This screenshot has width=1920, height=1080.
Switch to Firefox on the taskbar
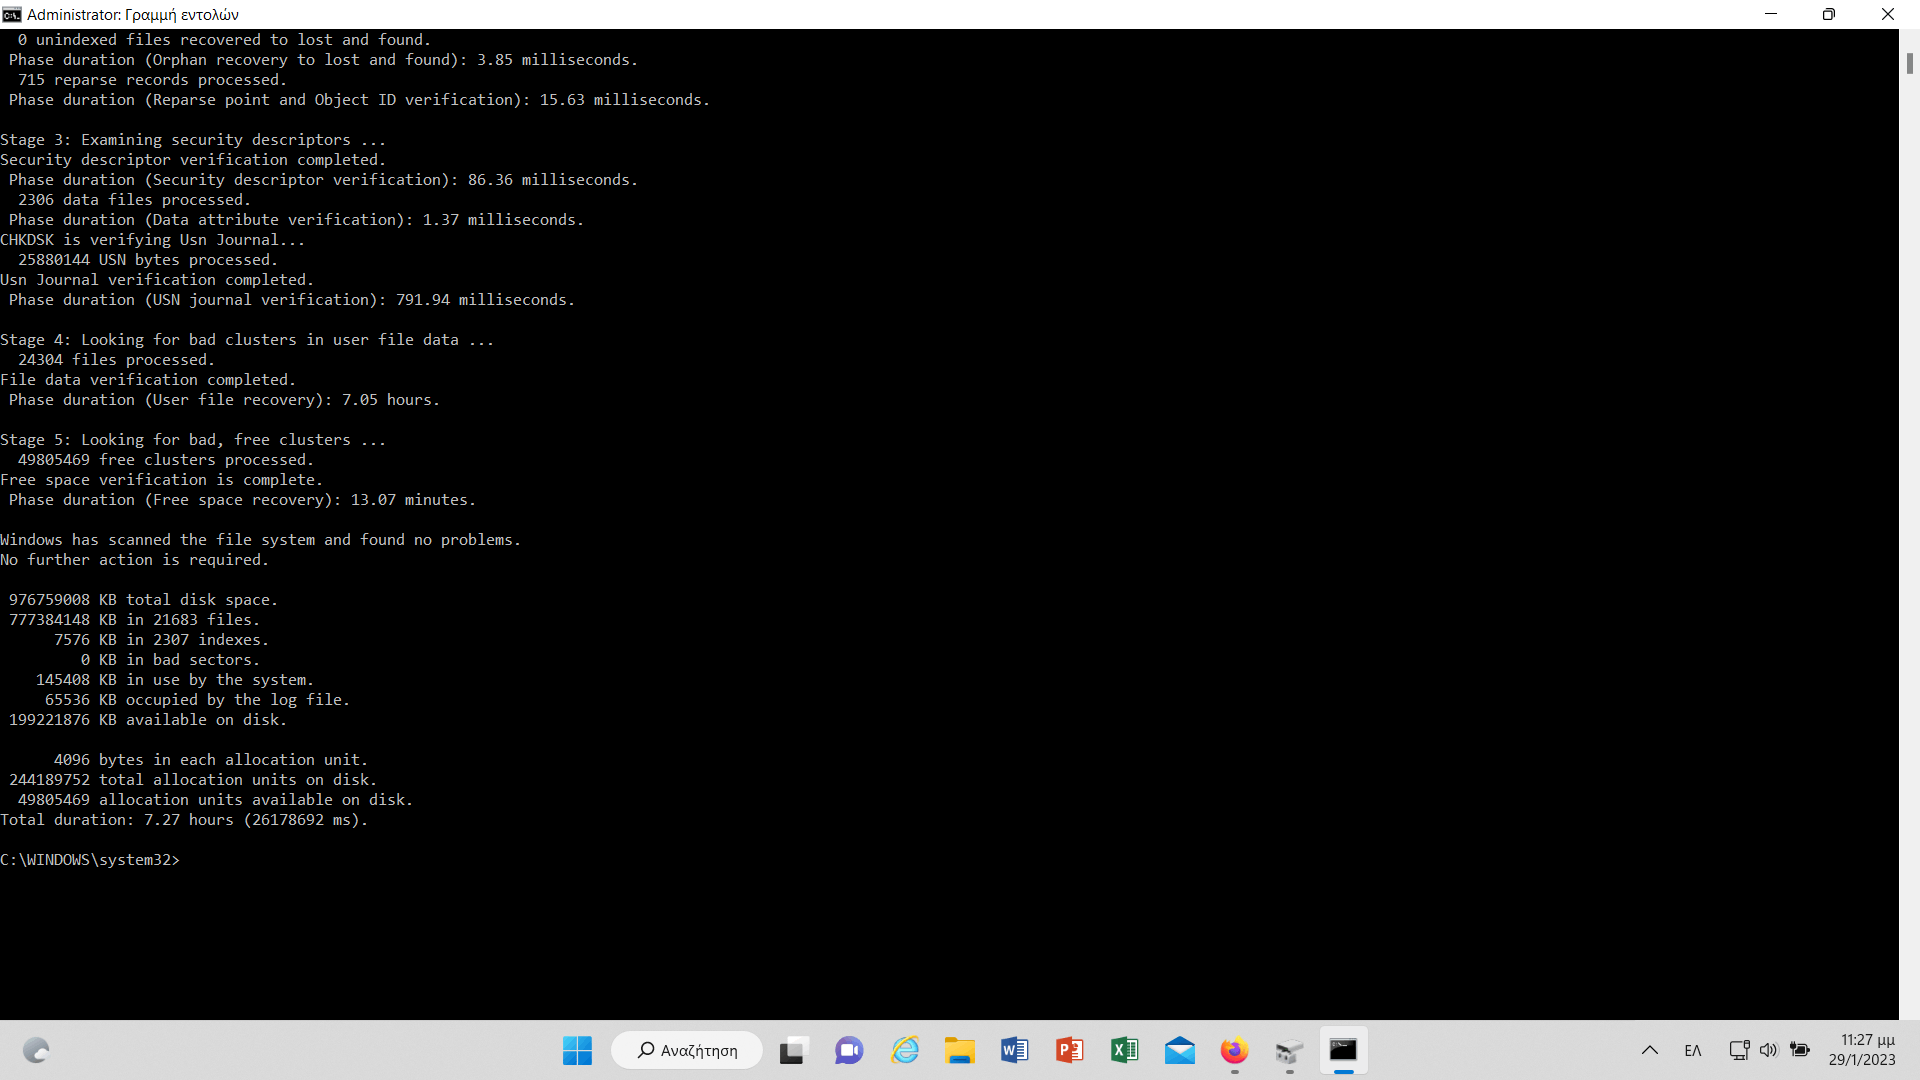(1235, 1050)
